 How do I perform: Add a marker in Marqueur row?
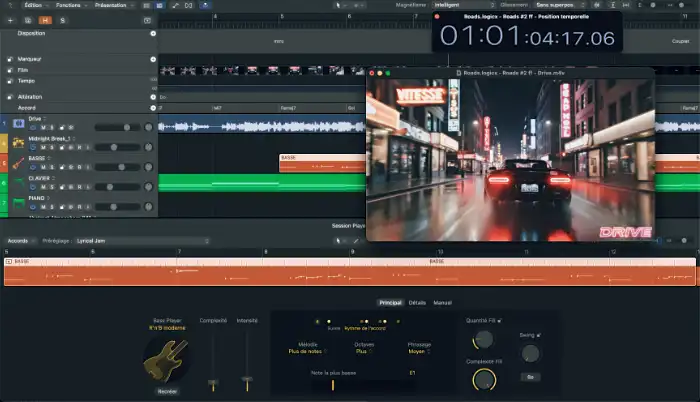click(x=153, y=59)
